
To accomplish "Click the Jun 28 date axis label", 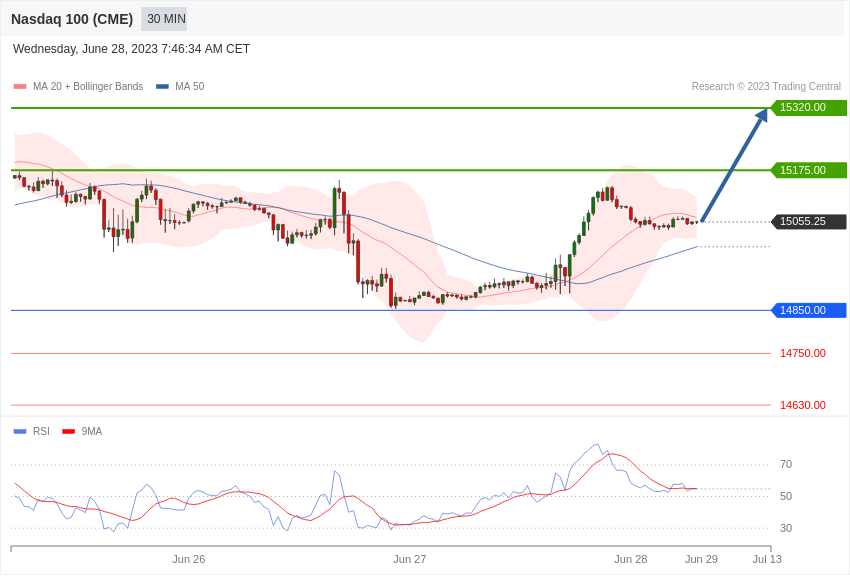I will coord(630,559).
